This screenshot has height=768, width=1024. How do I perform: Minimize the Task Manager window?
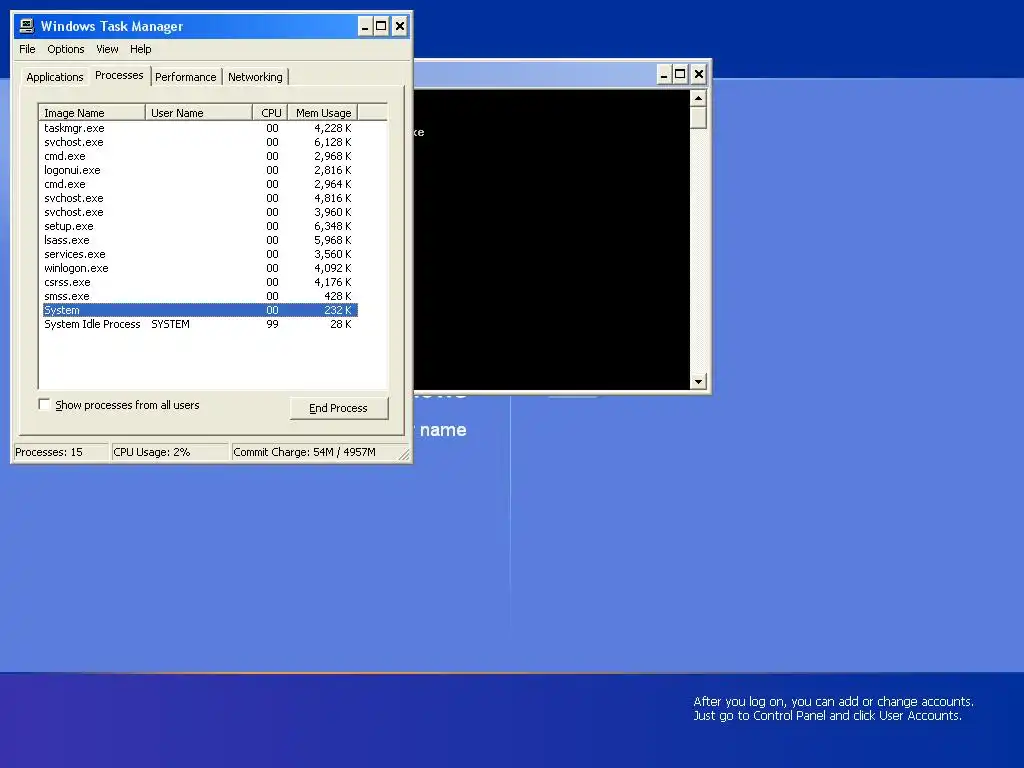click(x=365, y=27)
